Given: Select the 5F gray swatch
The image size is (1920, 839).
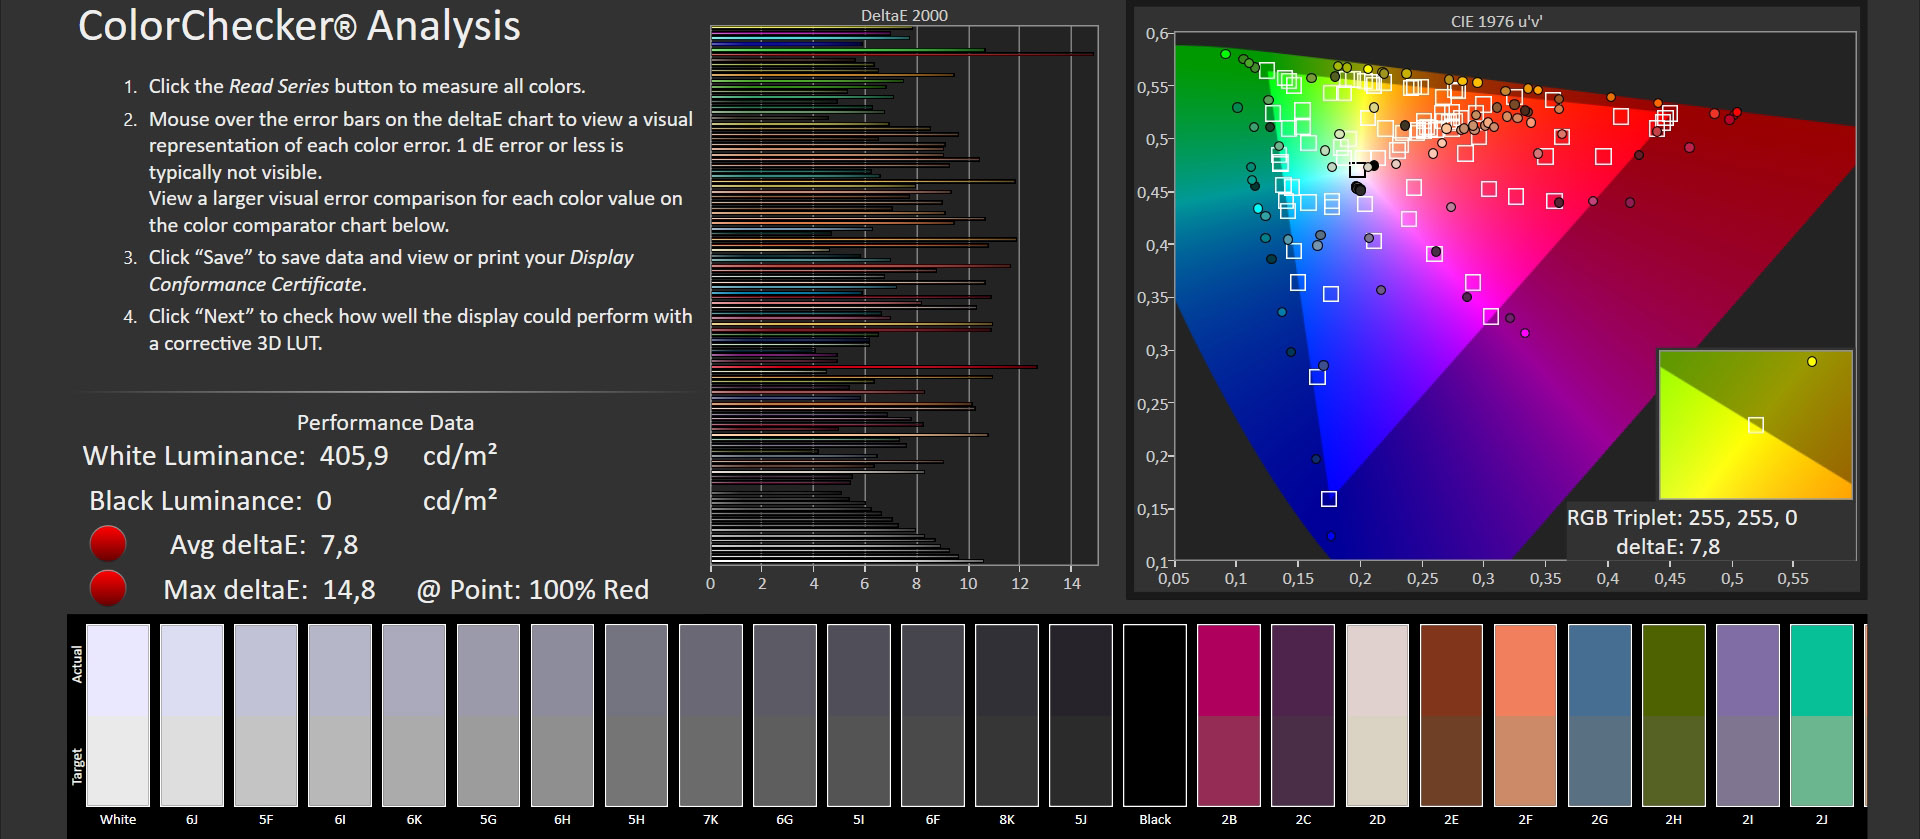Looking at the screenshot, I should 266,715.
